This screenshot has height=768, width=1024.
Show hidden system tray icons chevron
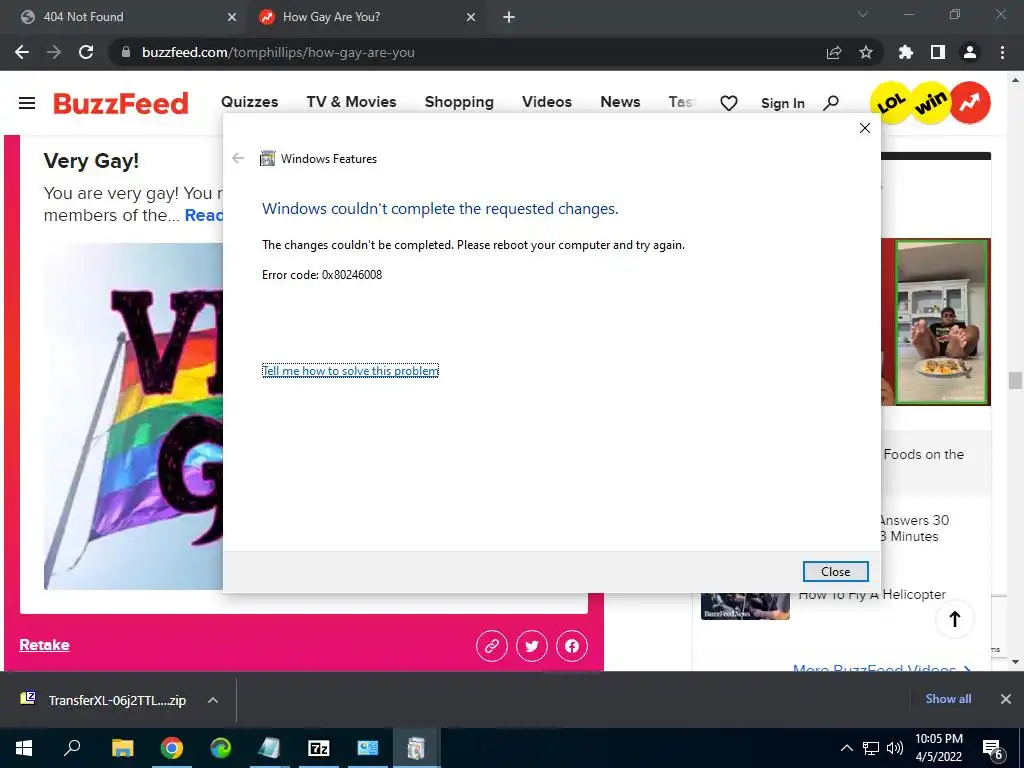[846, 748]
